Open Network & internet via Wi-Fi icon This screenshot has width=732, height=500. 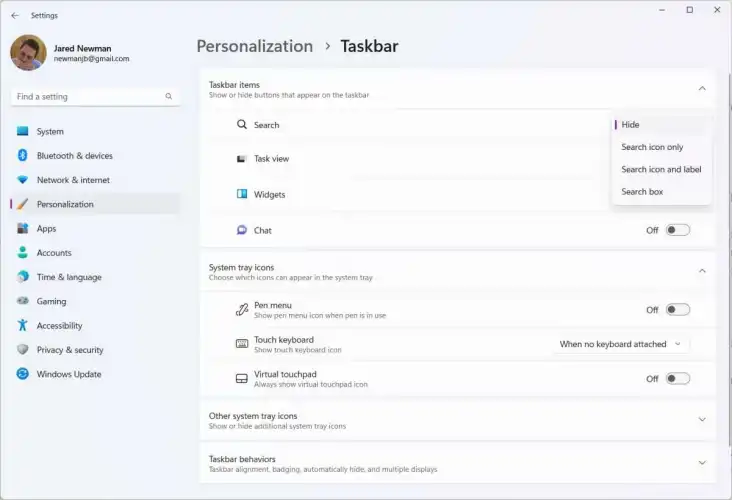click(x=22, y=180)
